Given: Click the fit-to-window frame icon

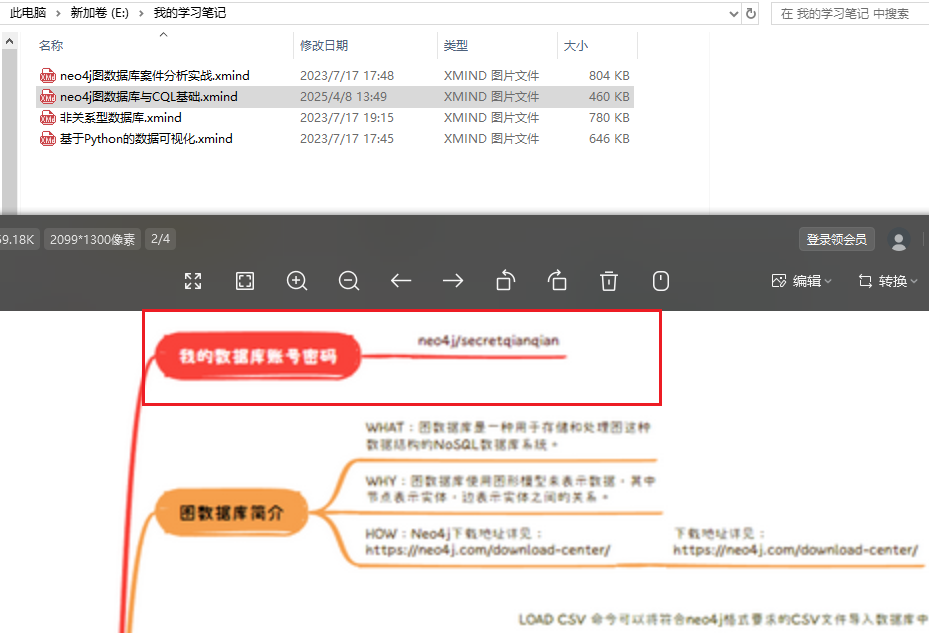Looking at the screenshot, I should coord(245,281).
